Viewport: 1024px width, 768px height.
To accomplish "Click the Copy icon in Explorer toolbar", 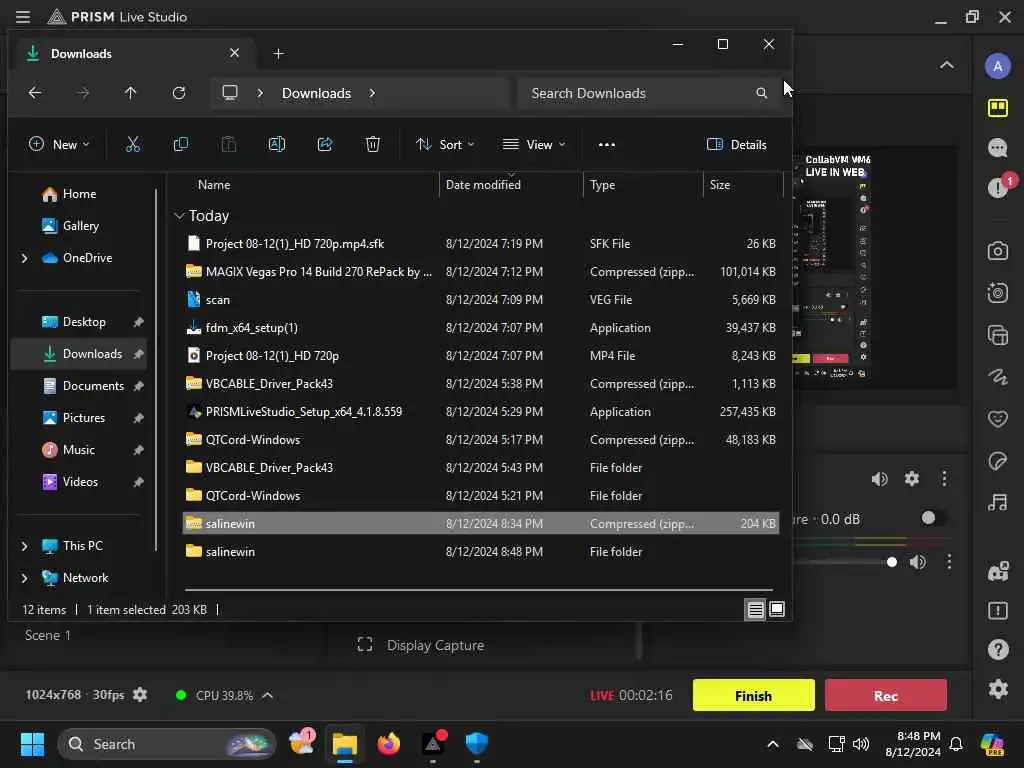I will [181, 144].
